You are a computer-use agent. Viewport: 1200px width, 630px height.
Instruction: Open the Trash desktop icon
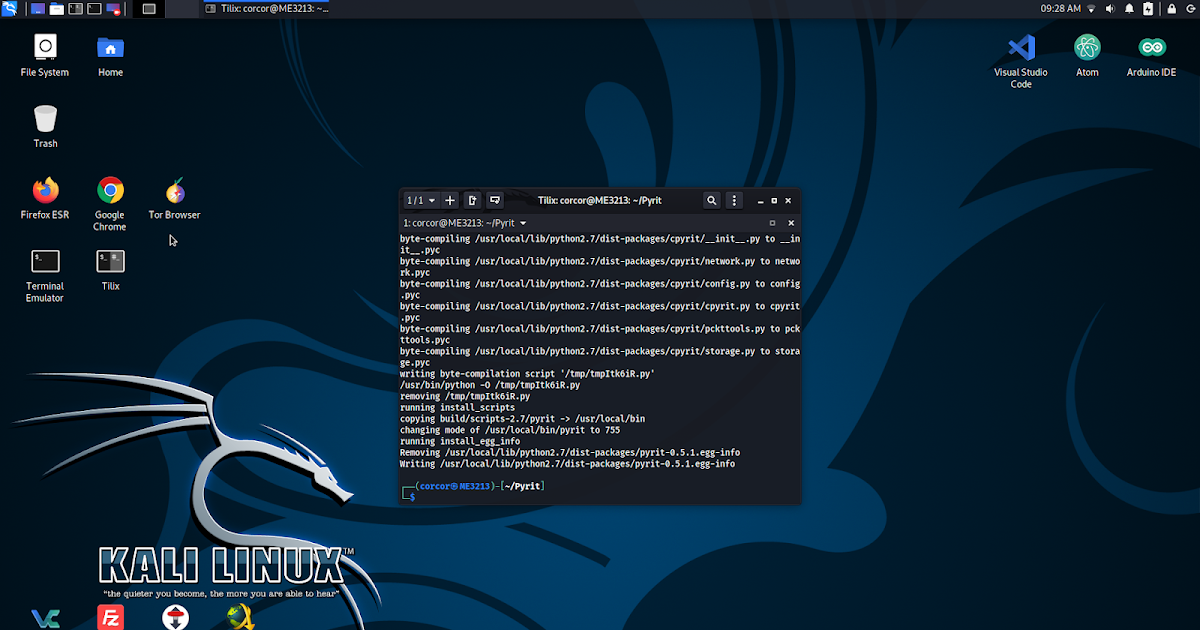point(44,120)
